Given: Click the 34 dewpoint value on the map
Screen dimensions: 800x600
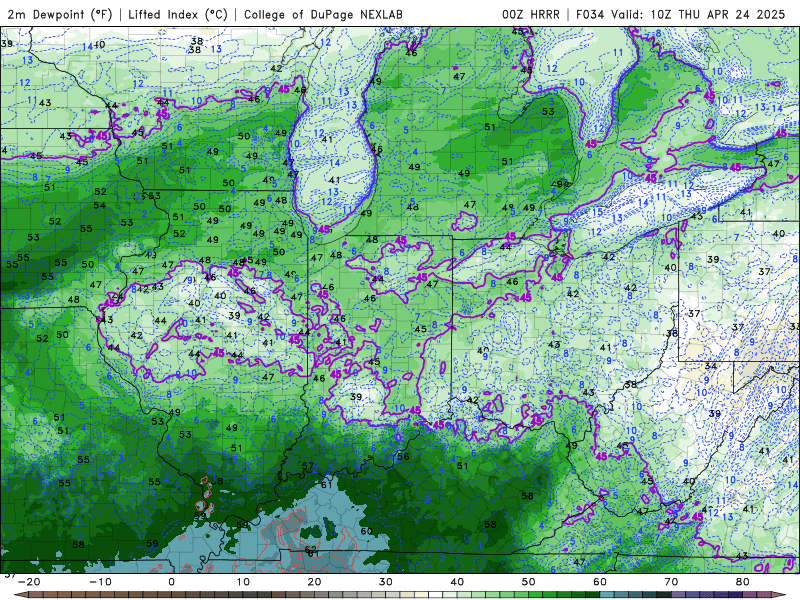Looking at the screenshot, I should (711, 365).
